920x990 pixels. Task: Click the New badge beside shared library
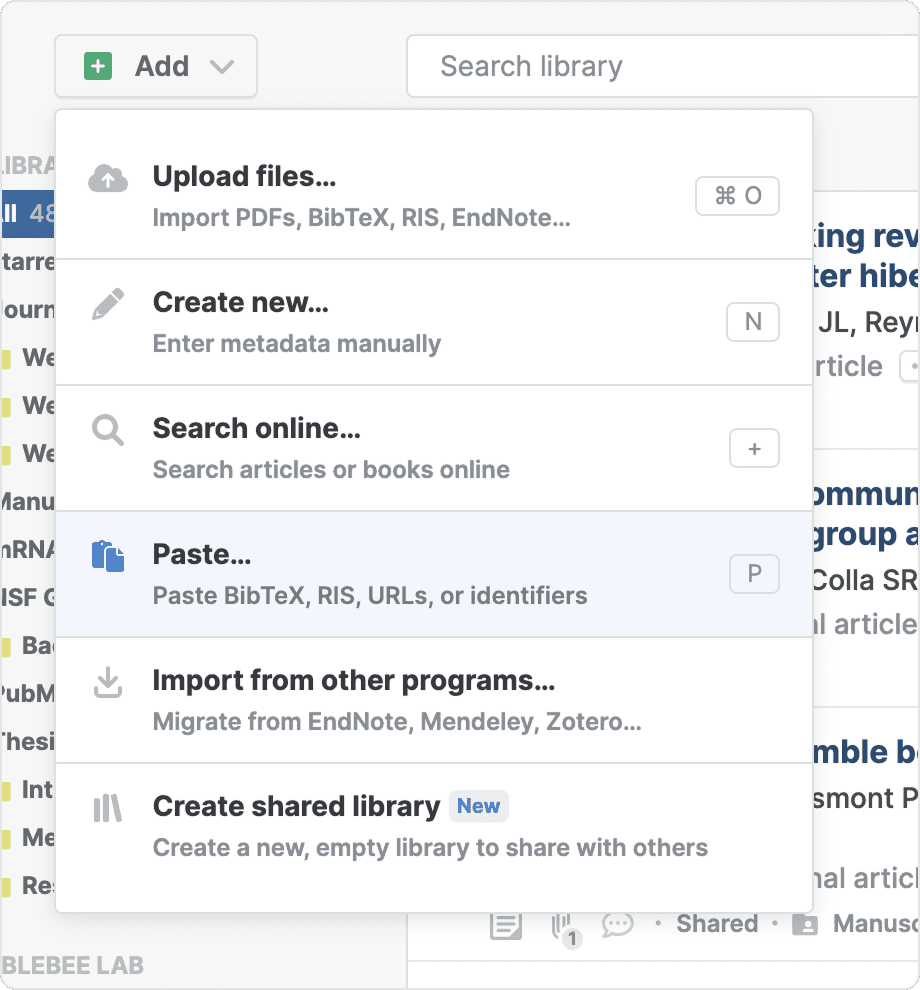(x=479, y=806)
